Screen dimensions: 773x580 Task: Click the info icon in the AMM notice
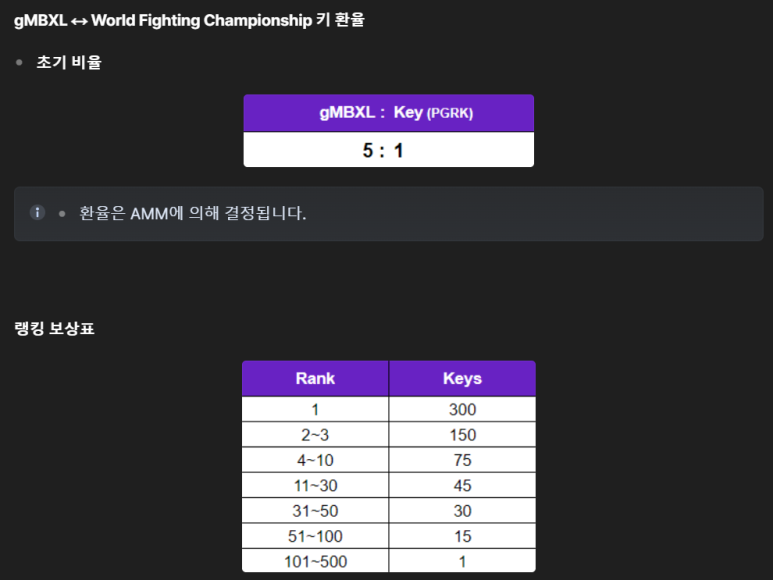(x=37, y=212)
